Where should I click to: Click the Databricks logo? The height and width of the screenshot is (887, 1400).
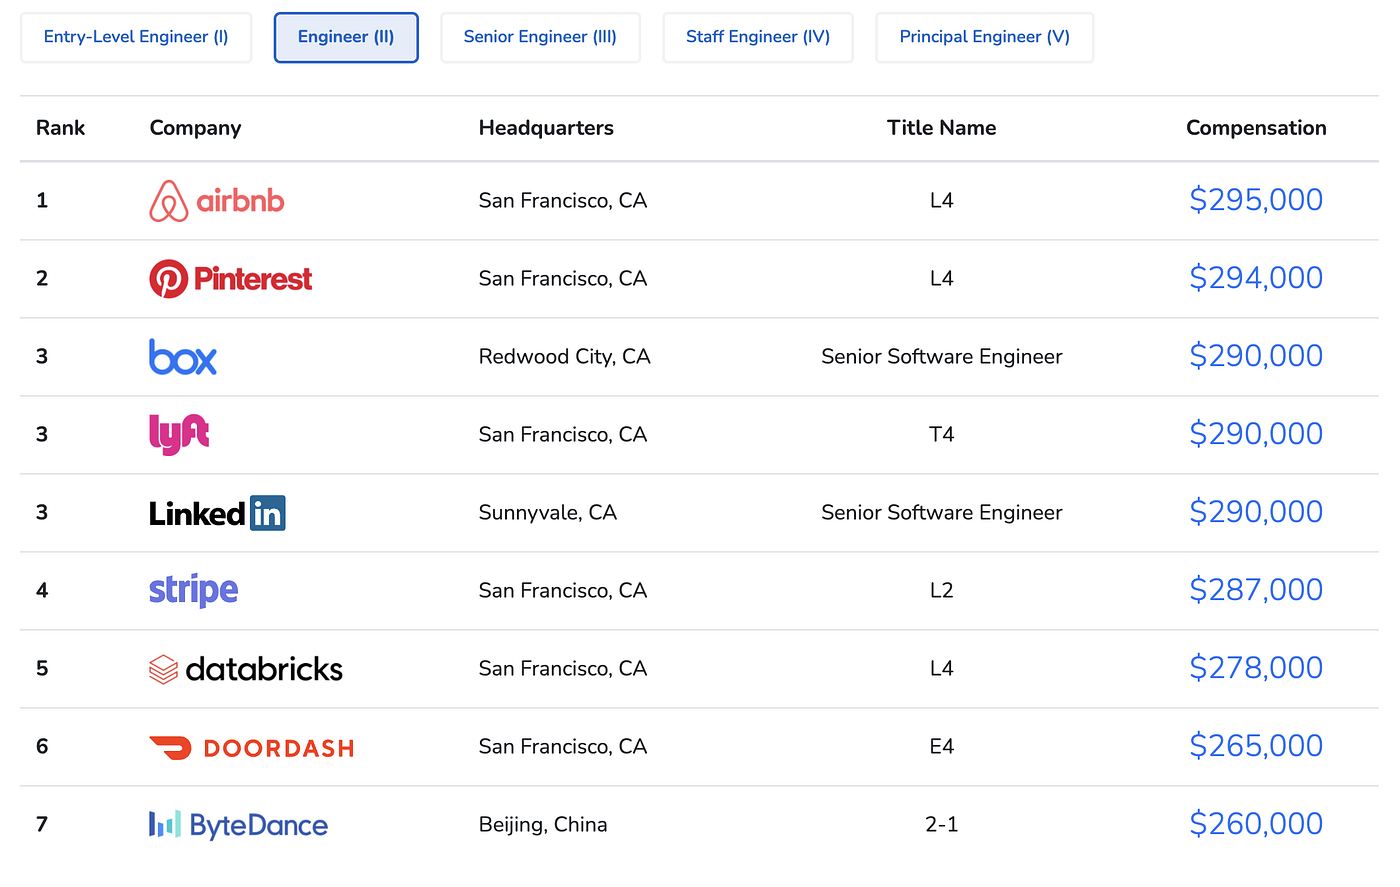246,669
